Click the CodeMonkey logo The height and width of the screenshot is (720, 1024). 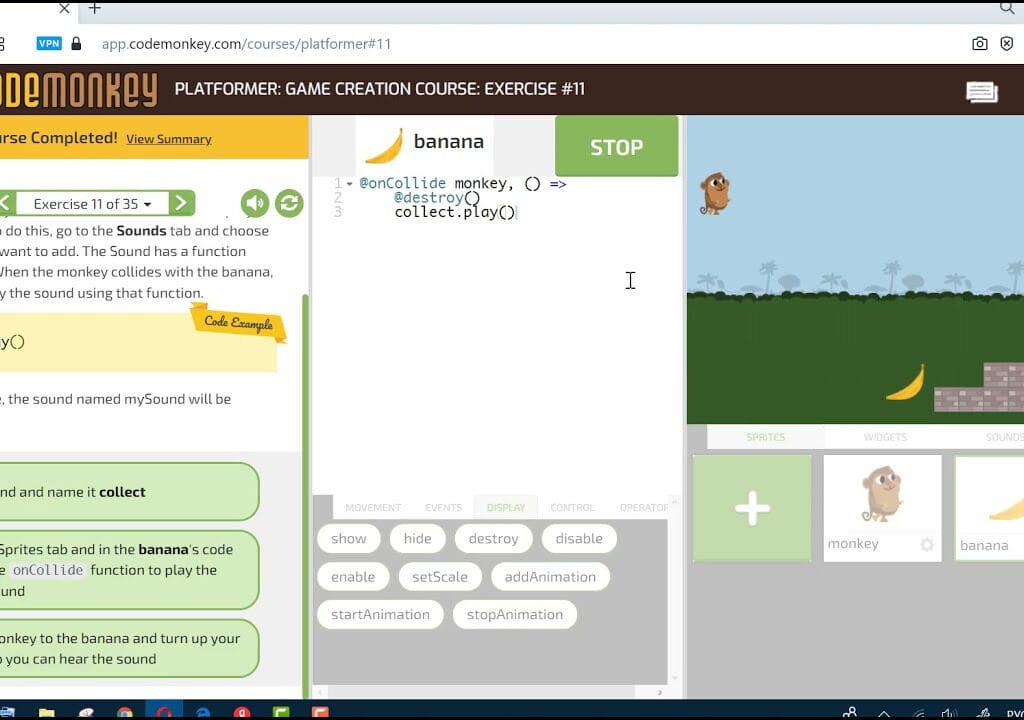(78, 90)
